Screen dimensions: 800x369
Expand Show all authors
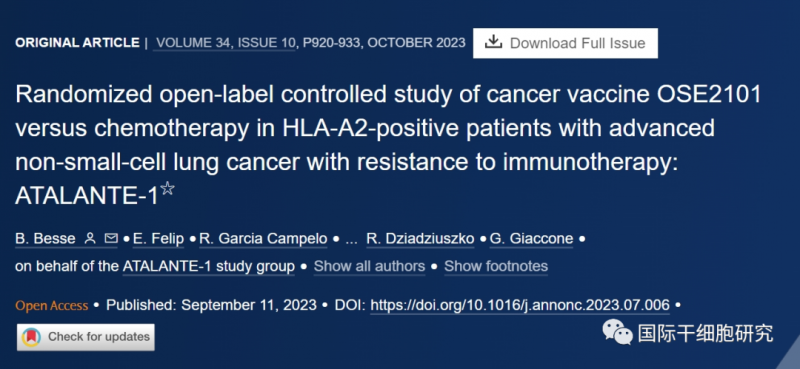click(x=369, y=266)
